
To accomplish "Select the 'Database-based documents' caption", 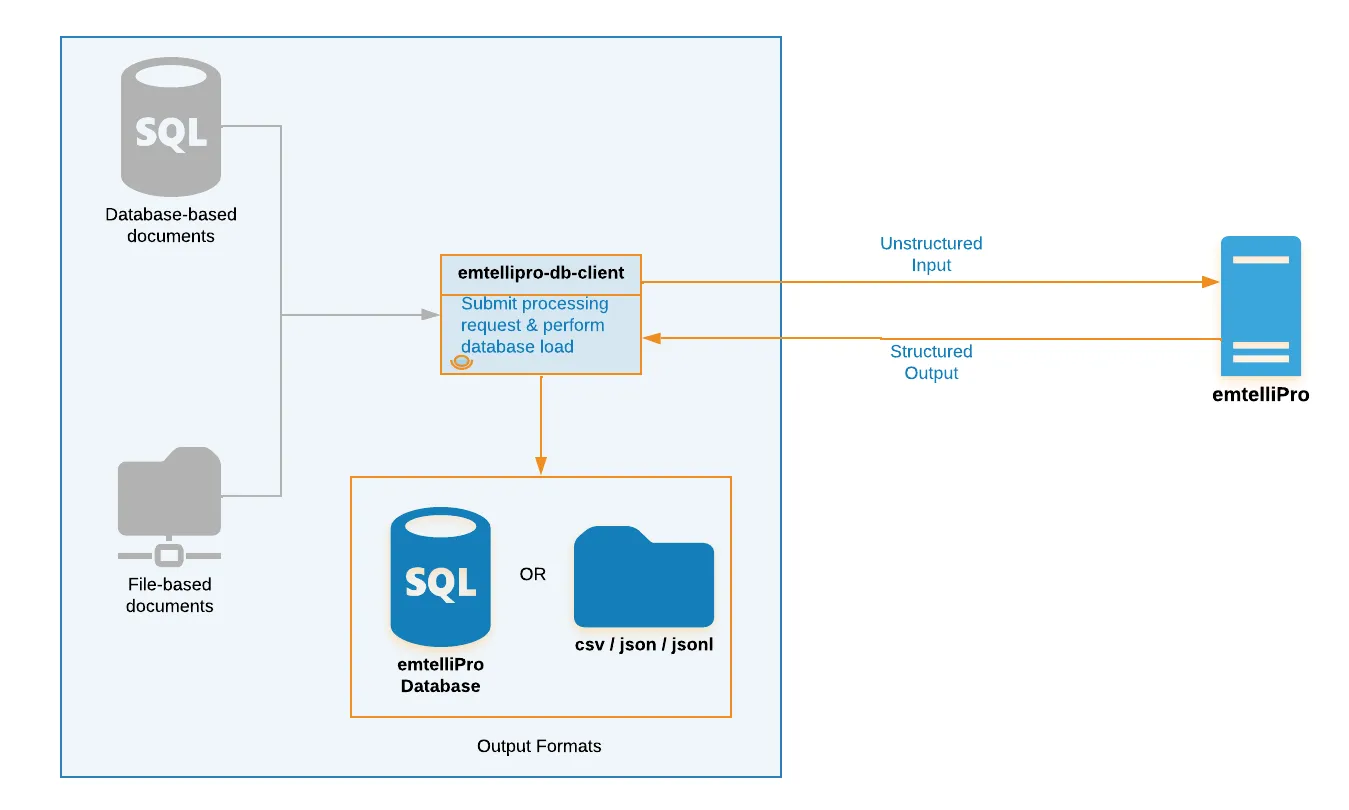I will pyautogui.click(x=171, y=225).
